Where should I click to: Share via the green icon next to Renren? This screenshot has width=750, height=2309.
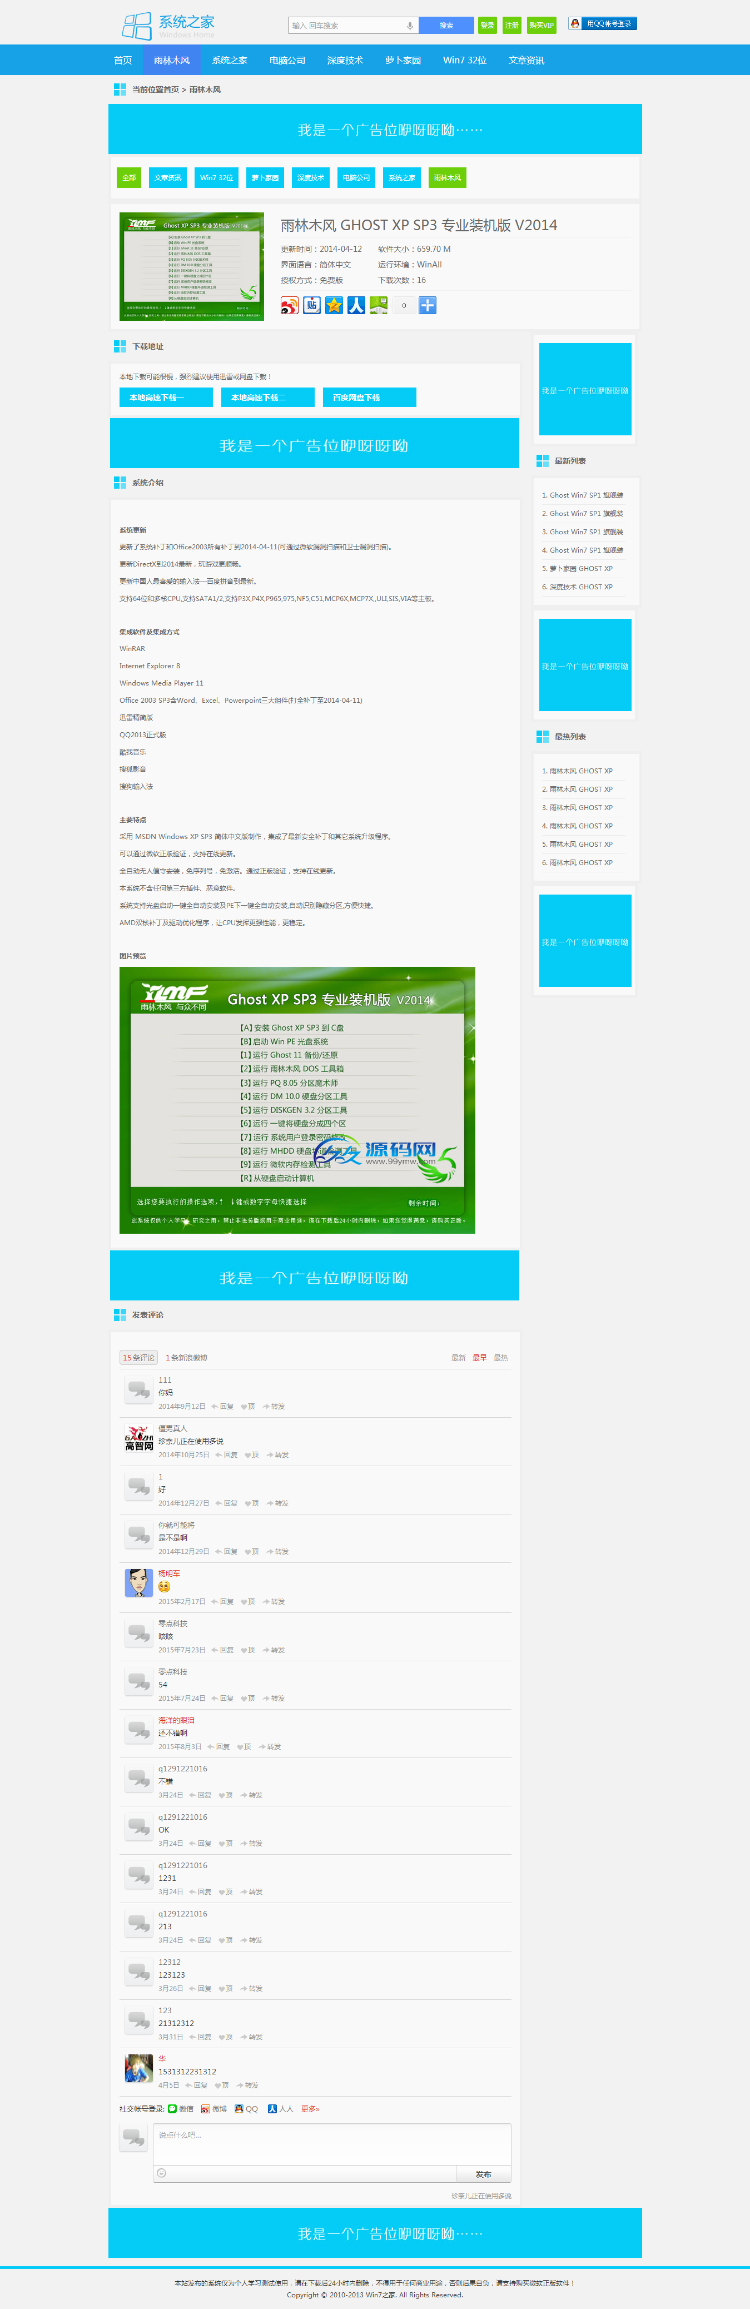point(378,305)
